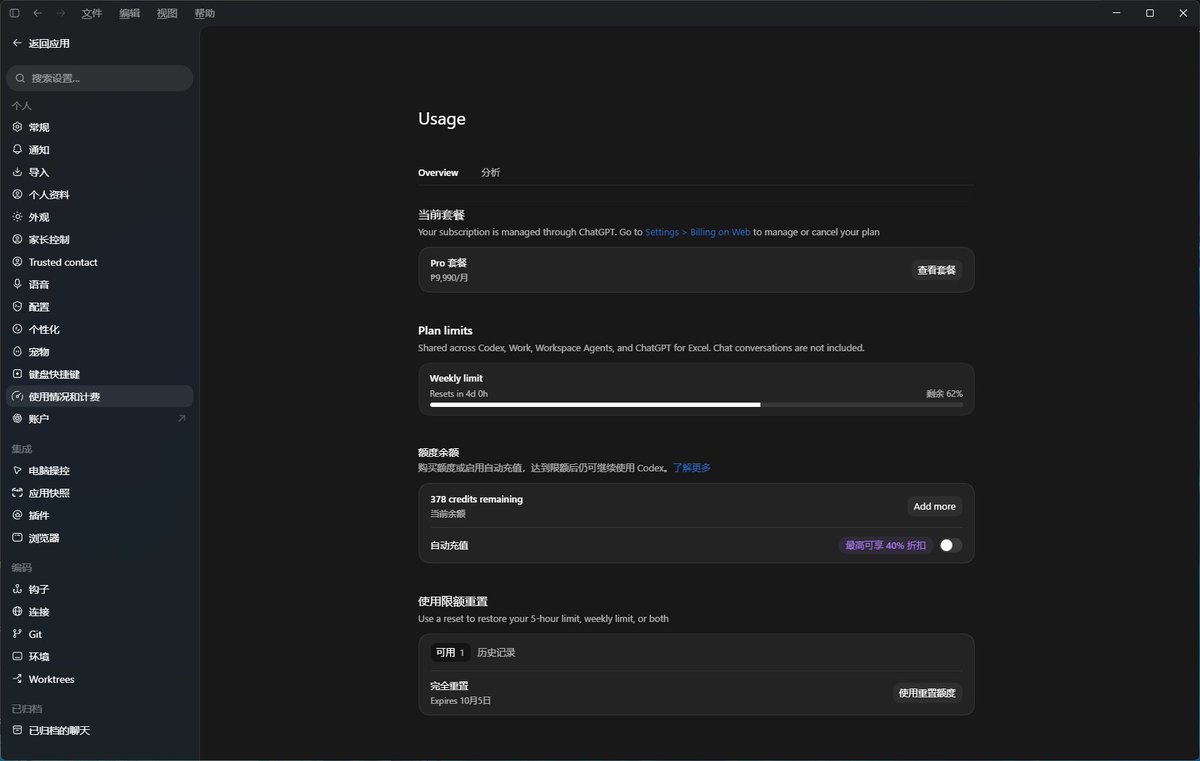Image resolution: width=1200 pixels, height=761 pixels.
Task: Open the 了解更多 link
Action: tap(691, 467)
